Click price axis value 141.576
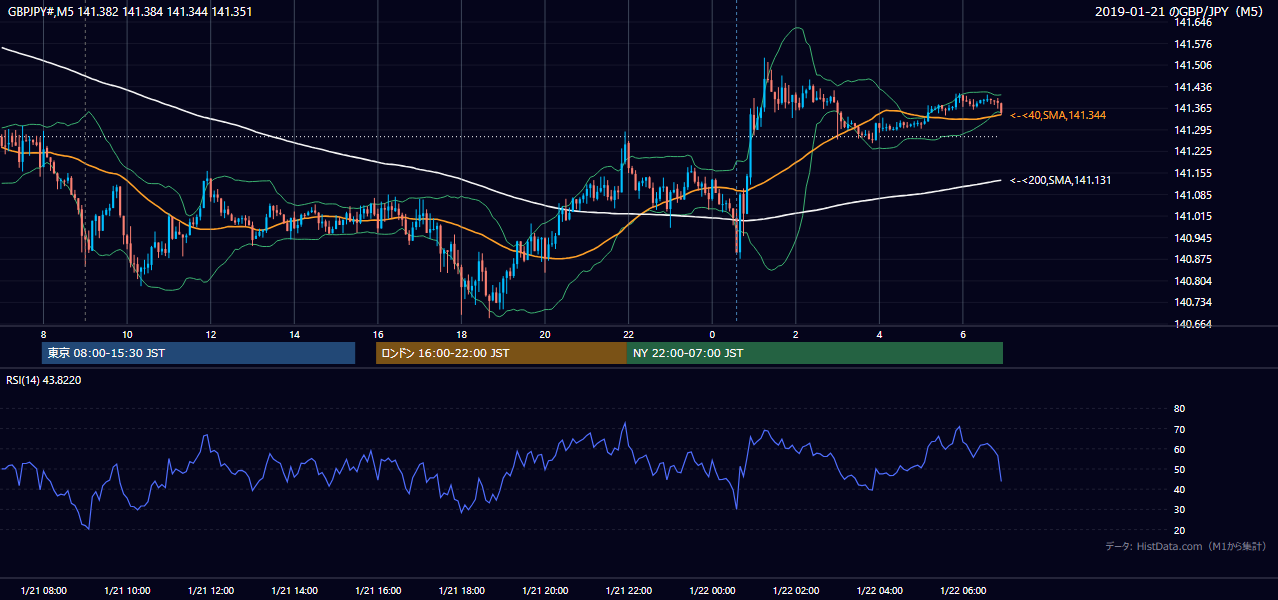The height and width of the screenshot is (600, 1278). [1193, 44]
